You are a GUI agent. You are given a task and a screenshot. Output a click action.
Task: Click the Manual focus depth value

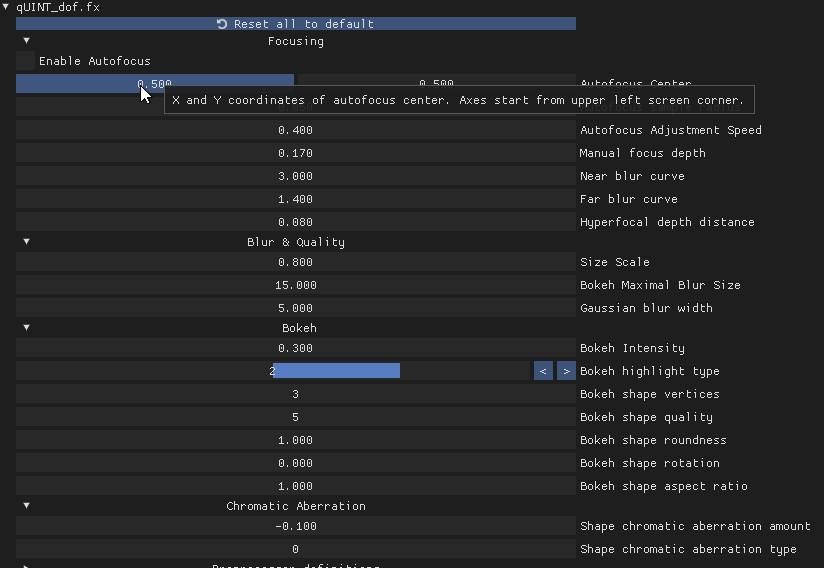coord(295,153)
